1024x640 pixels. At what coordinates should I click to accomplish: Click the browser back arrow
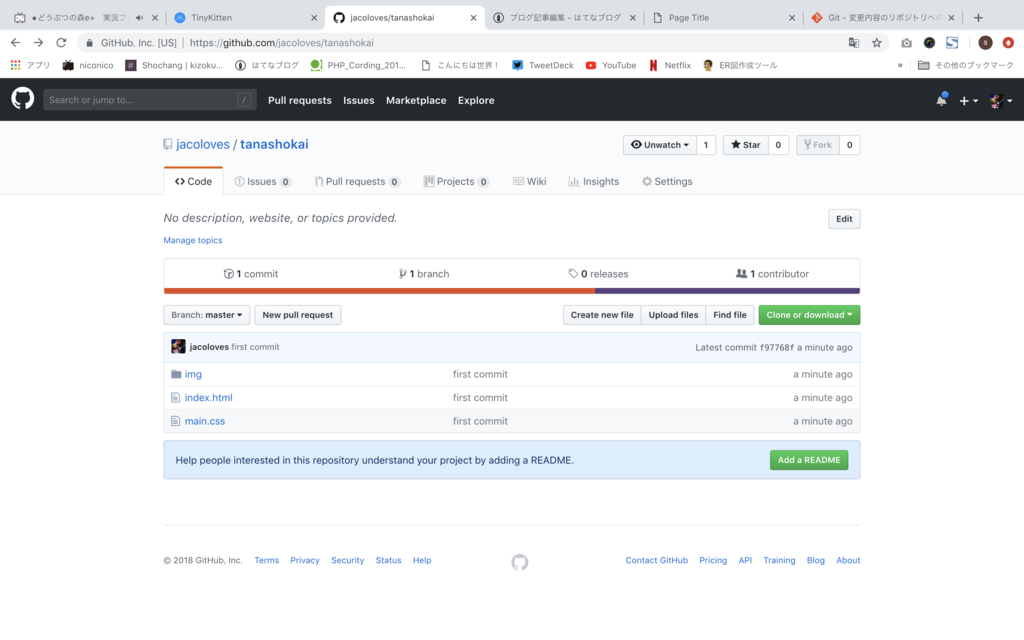(16, 42)
